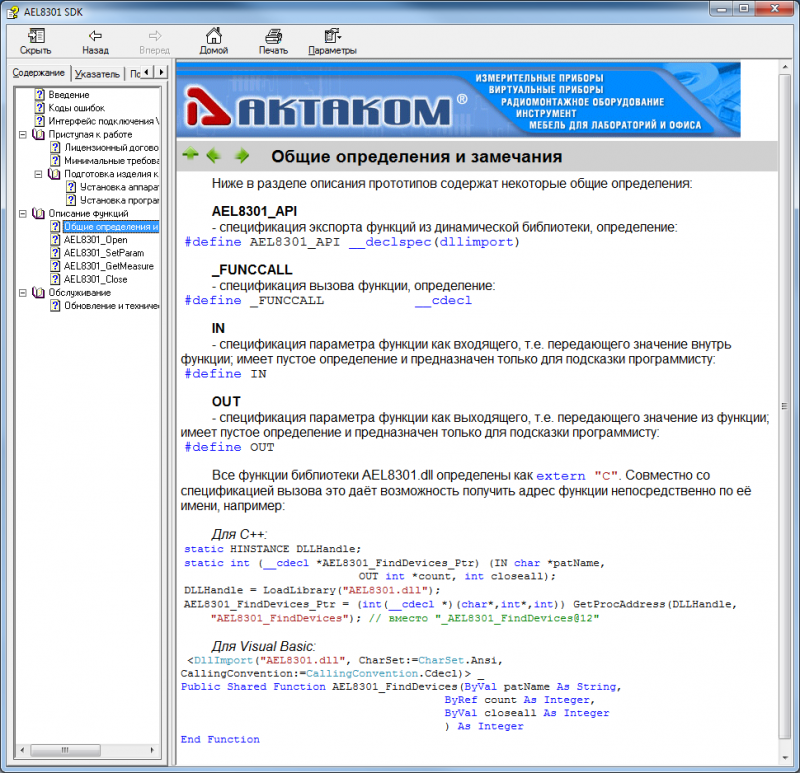Click the green left-arrow previous topic icon
Screen dimensions: 800x773
213,155
